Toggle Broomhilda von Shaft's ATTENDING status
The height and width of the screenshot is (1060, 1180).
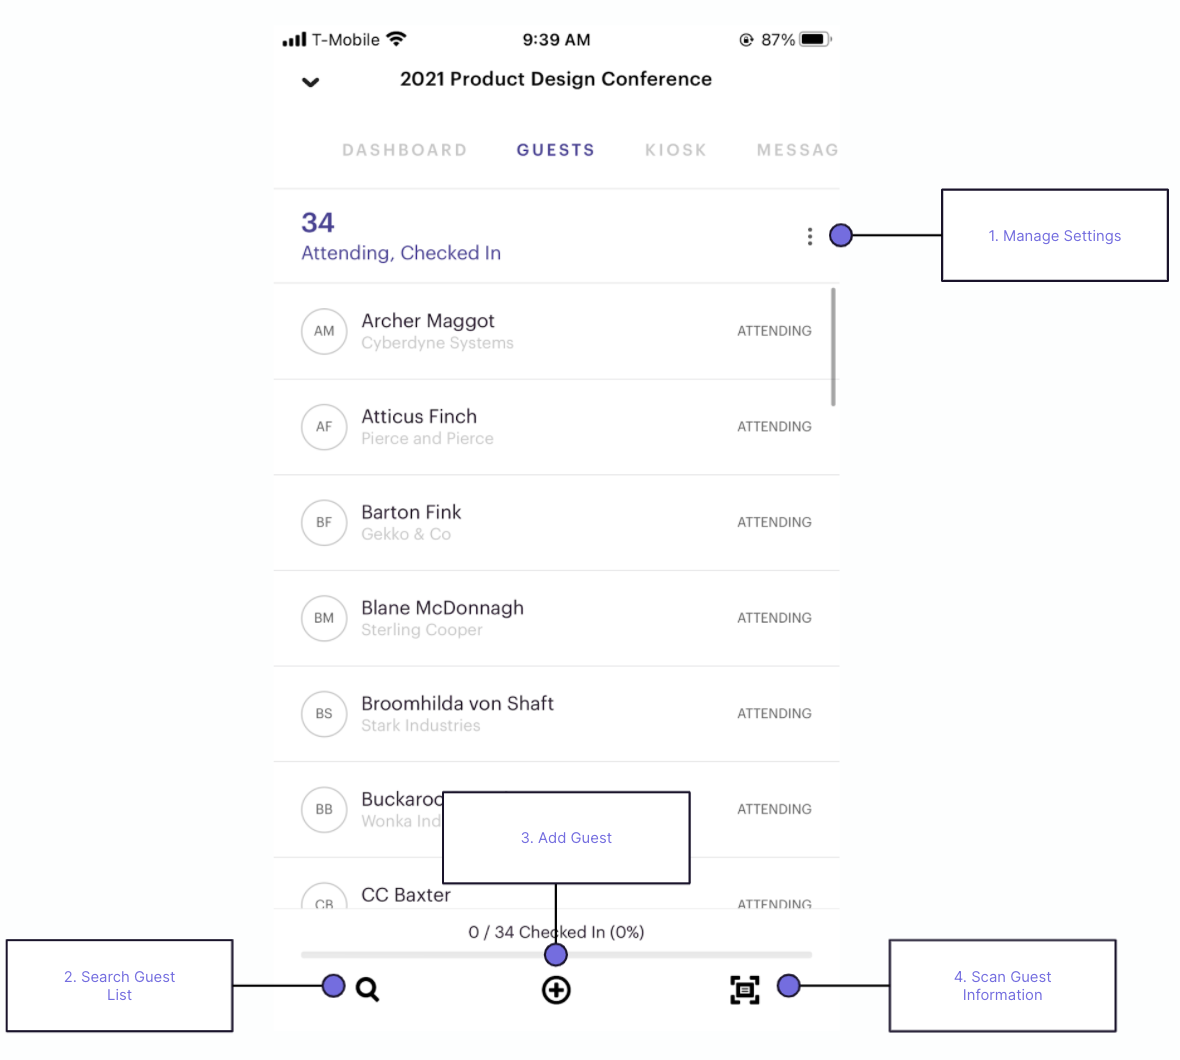[x=774, y=713]
